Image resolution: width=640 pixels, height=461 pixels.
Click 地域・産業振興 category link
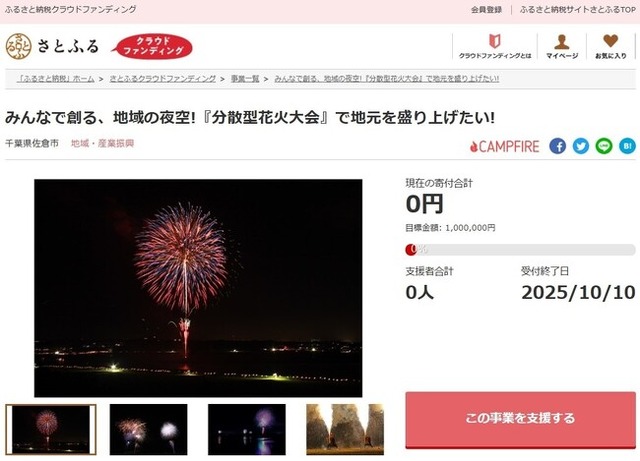click(x=102, y=143)
